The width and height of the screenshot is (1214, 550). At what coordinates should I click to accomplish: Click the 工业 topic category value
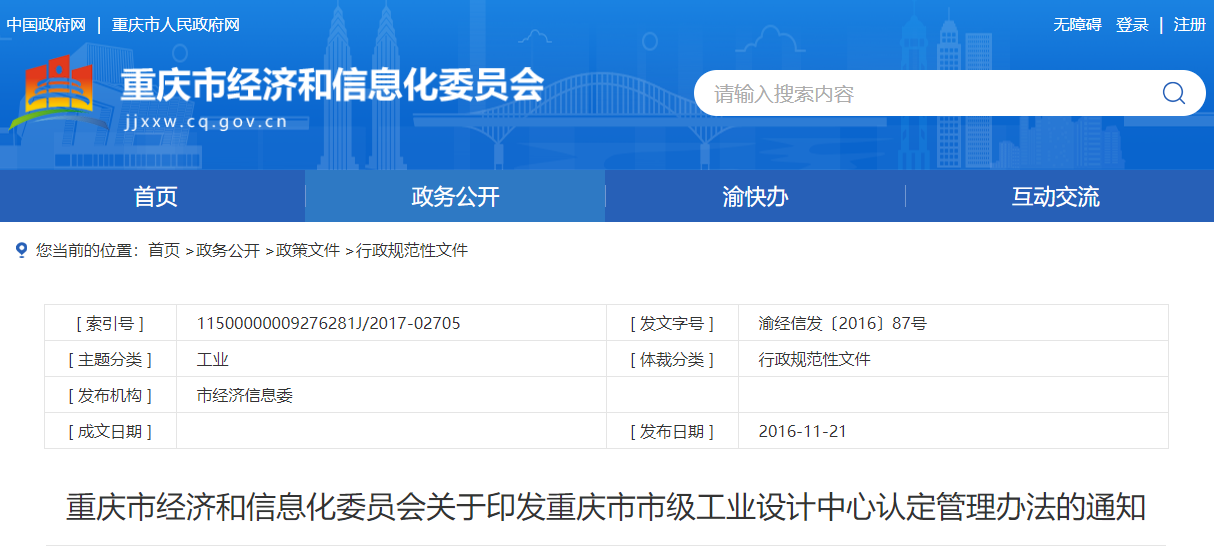(213, 359)
